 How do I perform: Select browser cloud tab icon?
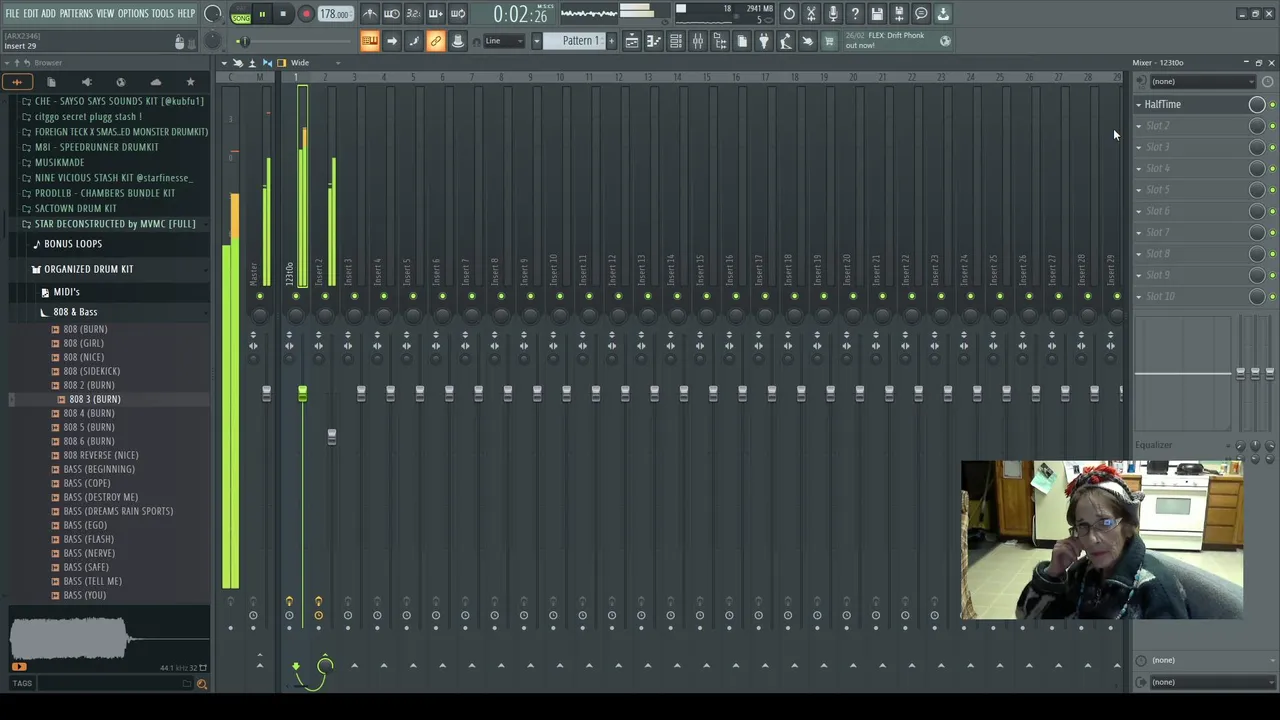pos(156,82)
